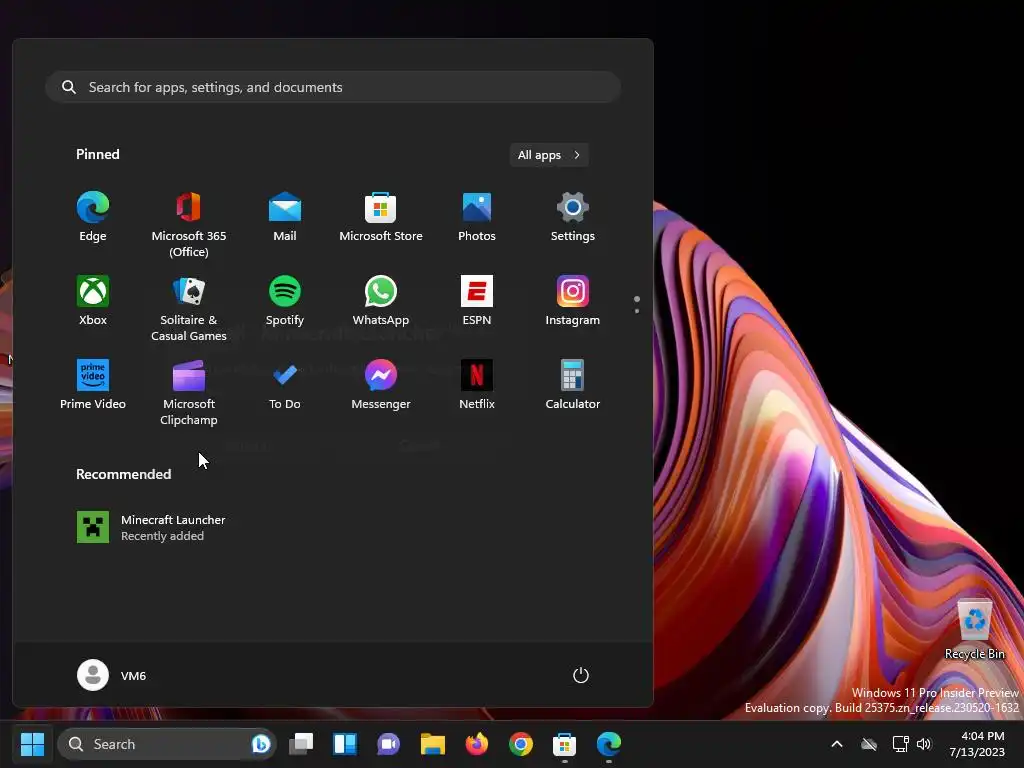The height and width of the screenshot is (768, 1024).
Task: Open Microsoft Store from pinned apps
Action: point(381,217)
